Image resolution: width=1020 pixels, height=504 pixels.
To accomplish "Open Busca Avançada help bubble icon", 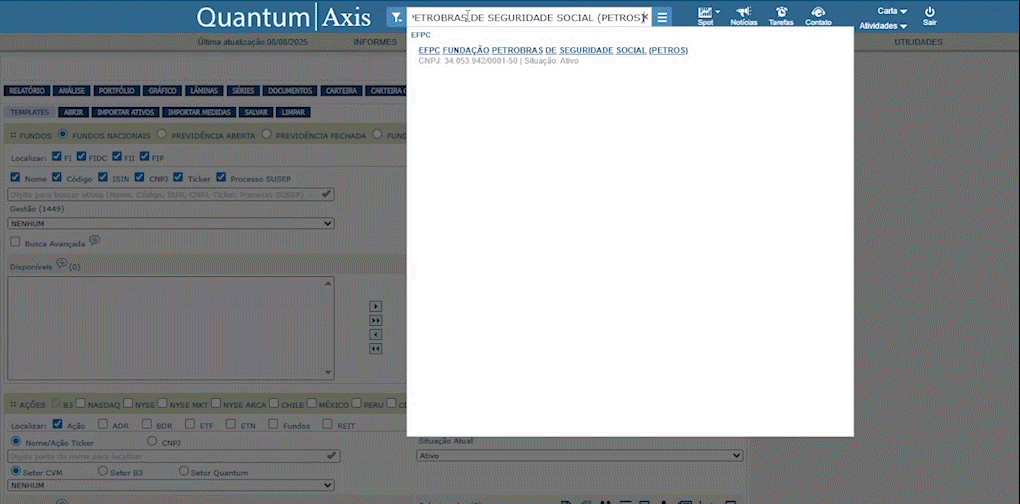I will coord(95,240).
